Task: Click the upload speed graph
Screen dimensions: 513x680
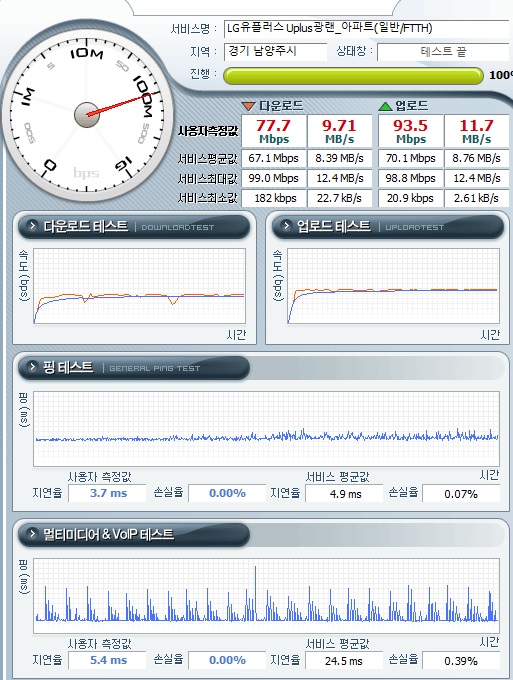Action: pyautogui.click(x=393, y=286)
